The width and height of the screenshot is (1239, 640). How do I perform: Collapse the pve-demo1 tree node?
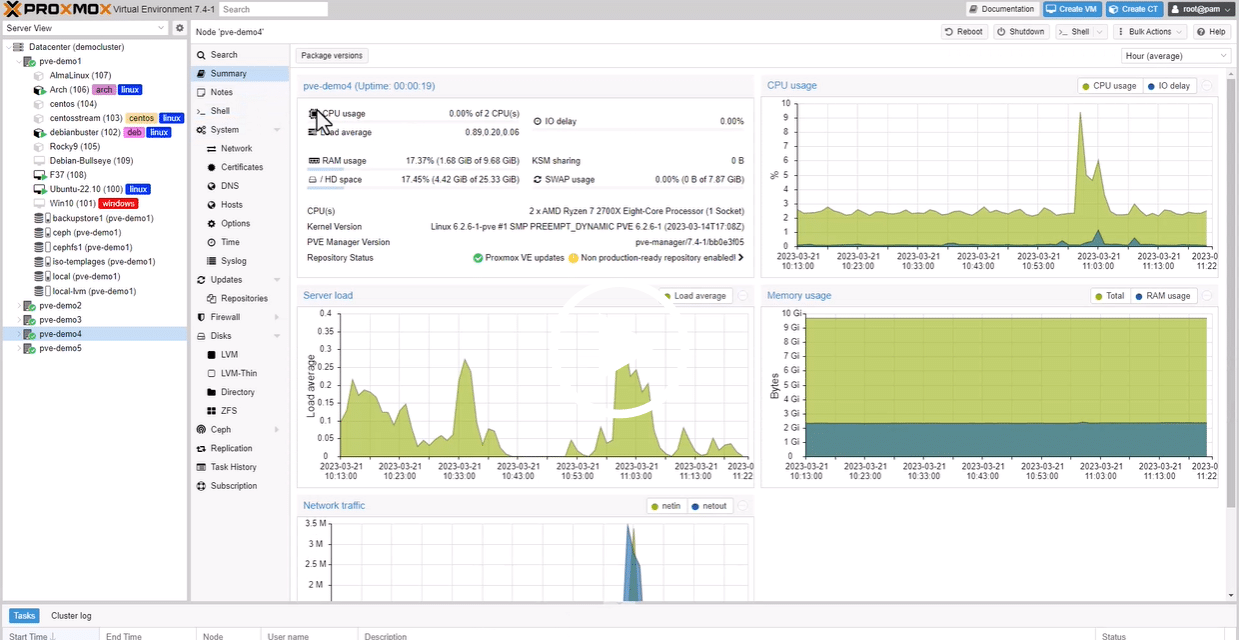click(19, 61)
